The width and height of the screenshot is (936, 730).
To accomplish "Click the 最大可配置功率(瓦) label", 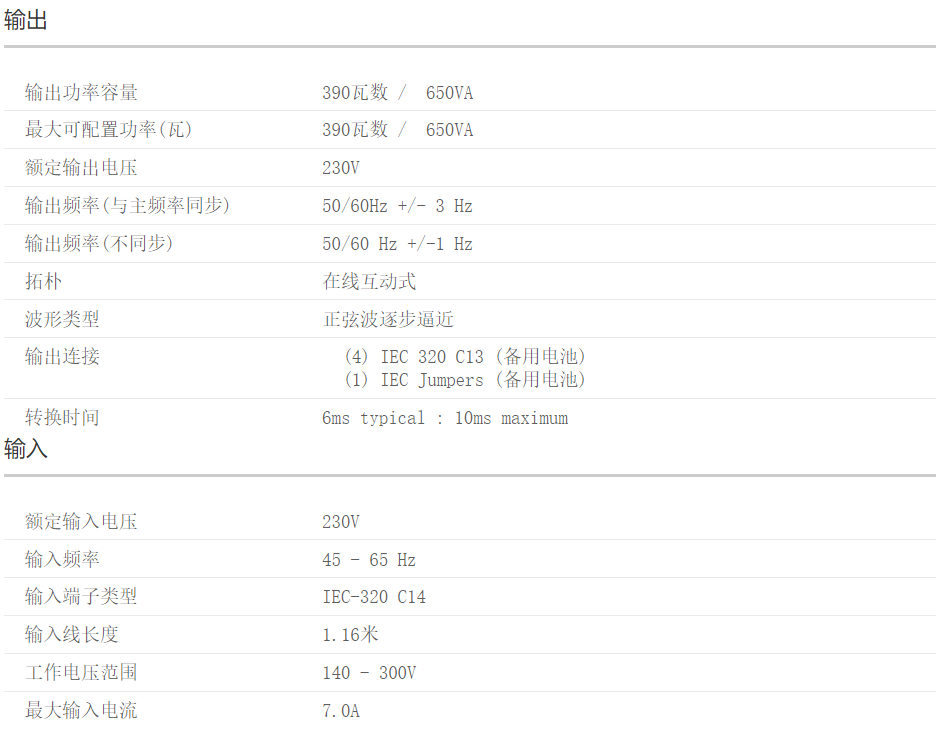I will (109, 130).
